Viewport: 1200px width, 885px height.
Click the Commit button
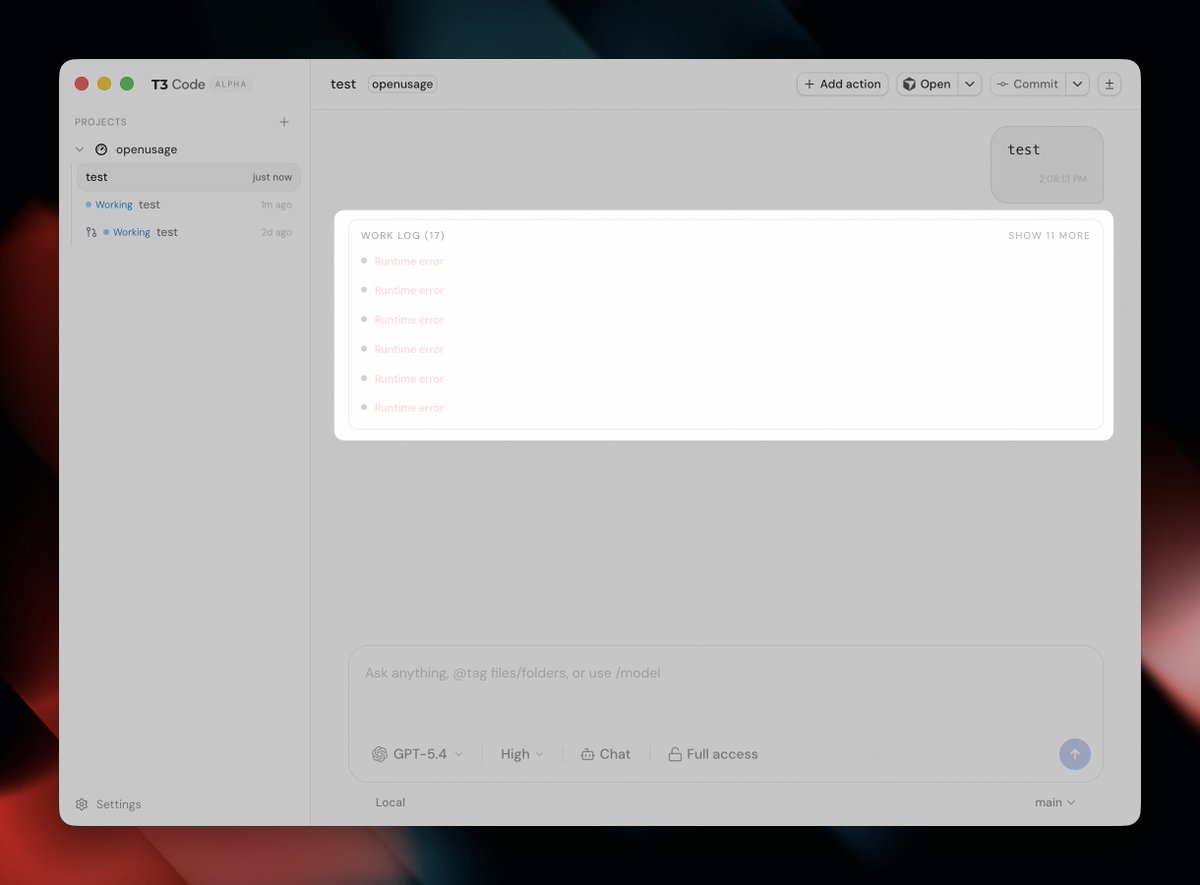tap(1028, 84)
